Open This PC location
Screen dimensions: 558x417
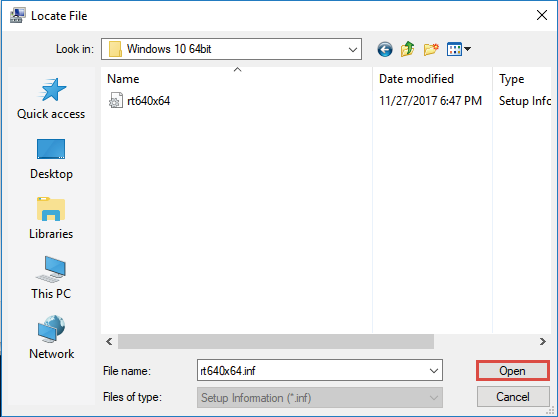pyautogui.click(x=51, y=278)
